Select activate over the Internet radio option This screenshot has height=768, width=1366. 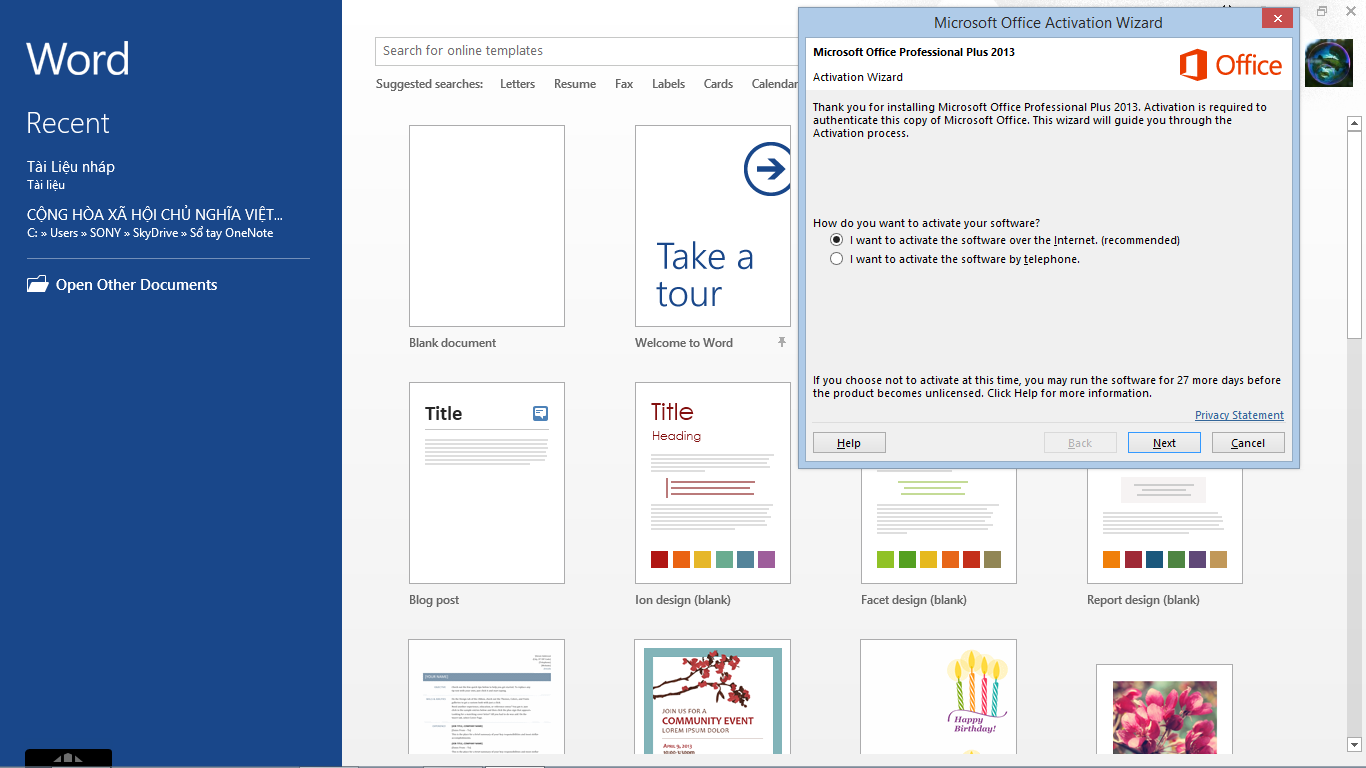837,240
